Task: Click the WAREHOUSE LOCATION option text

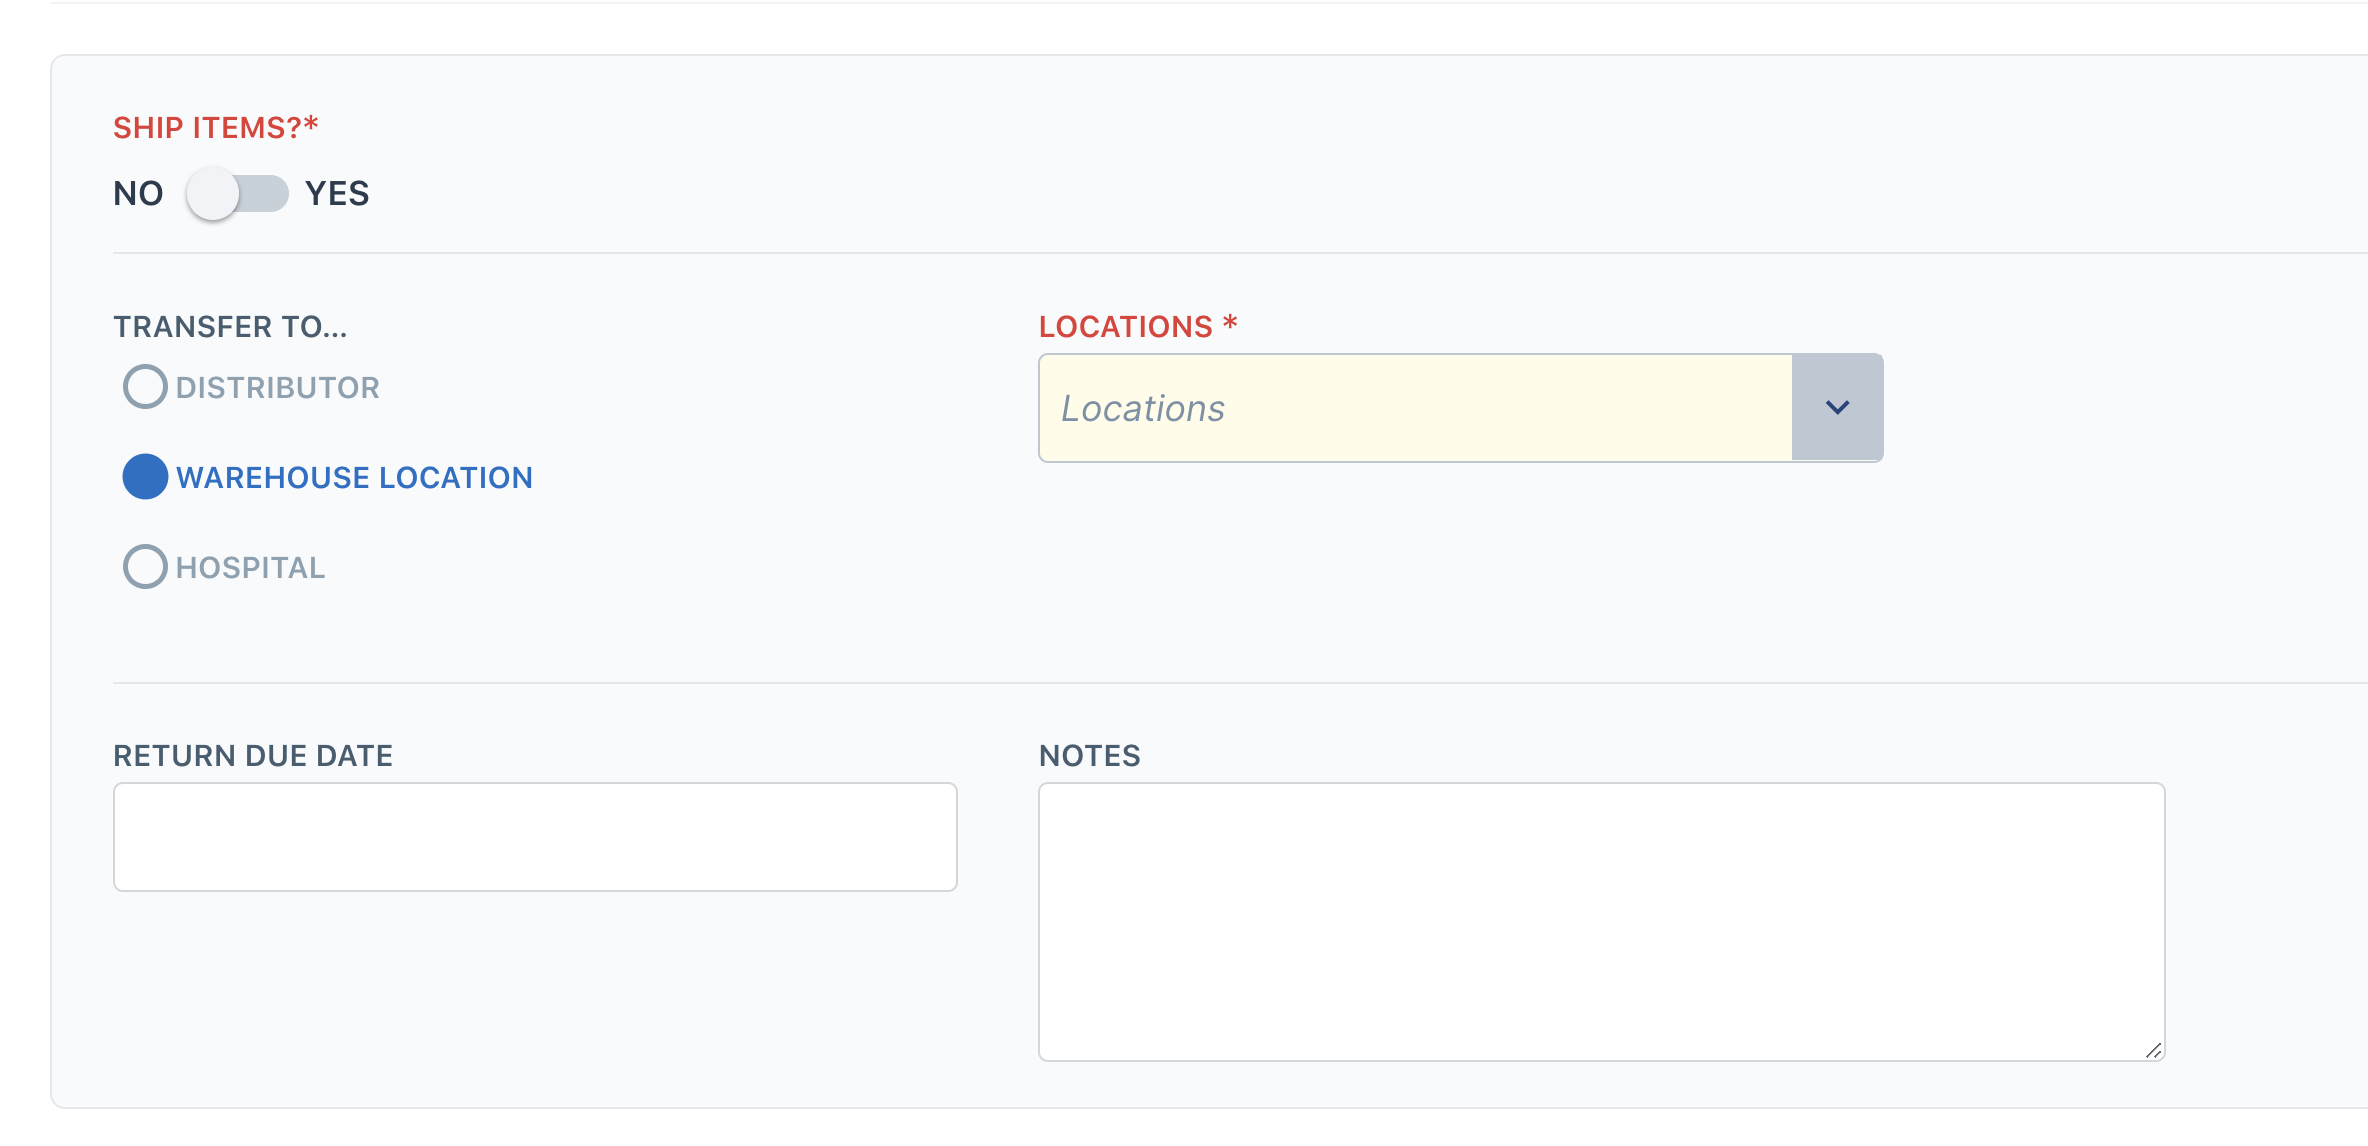Action: coord(355,478)
